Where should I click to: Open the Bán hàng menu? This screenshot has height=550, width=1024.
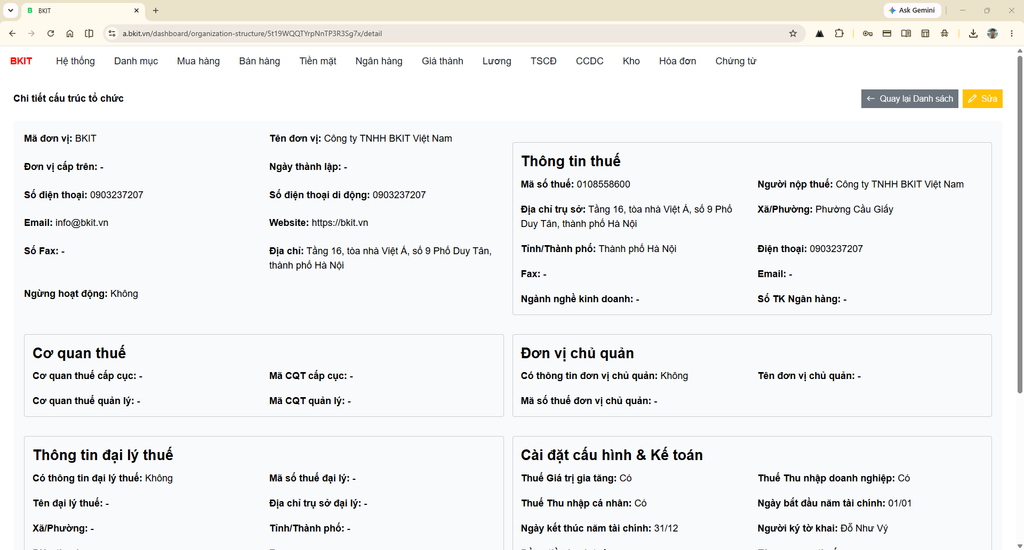coord(259,61)
